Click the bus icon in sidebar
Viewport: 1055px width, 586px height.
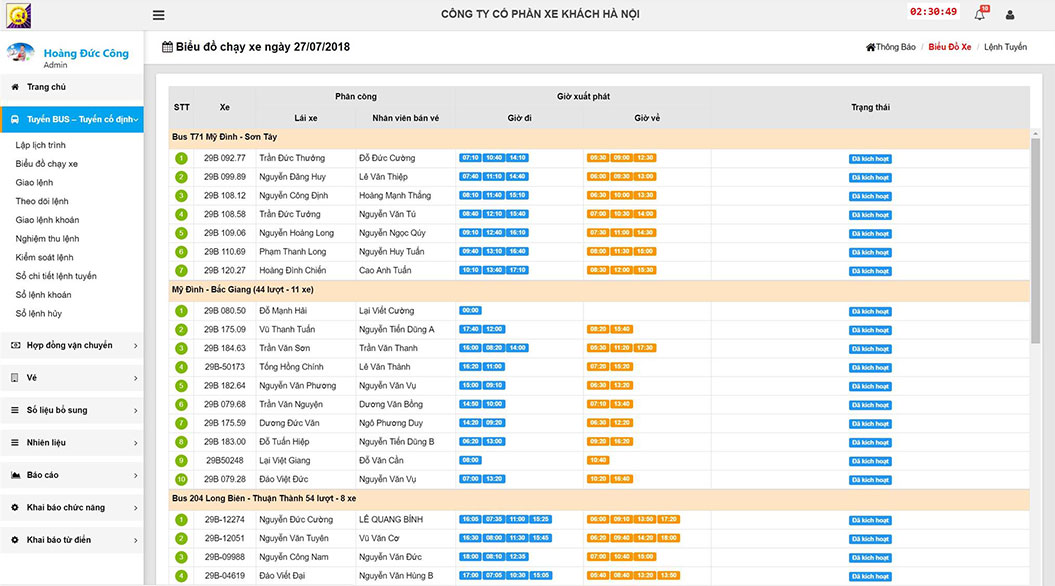[15, 119]
